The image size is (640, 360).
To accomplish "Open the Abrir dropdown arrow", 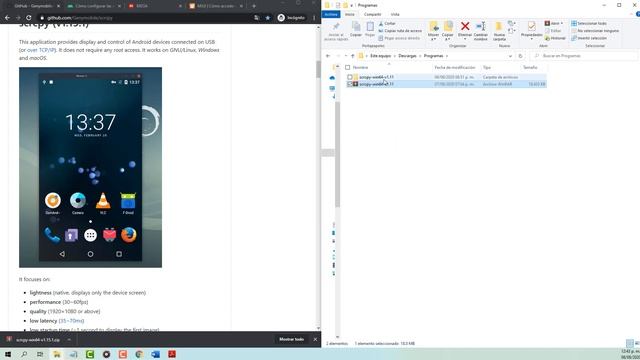I will coord(562,24).
